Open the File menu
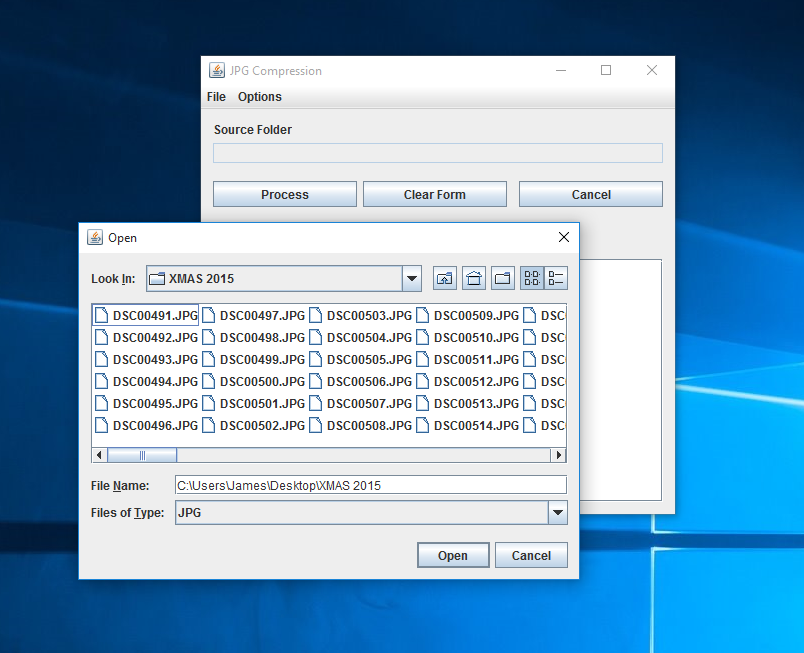 tap(215, 97)
